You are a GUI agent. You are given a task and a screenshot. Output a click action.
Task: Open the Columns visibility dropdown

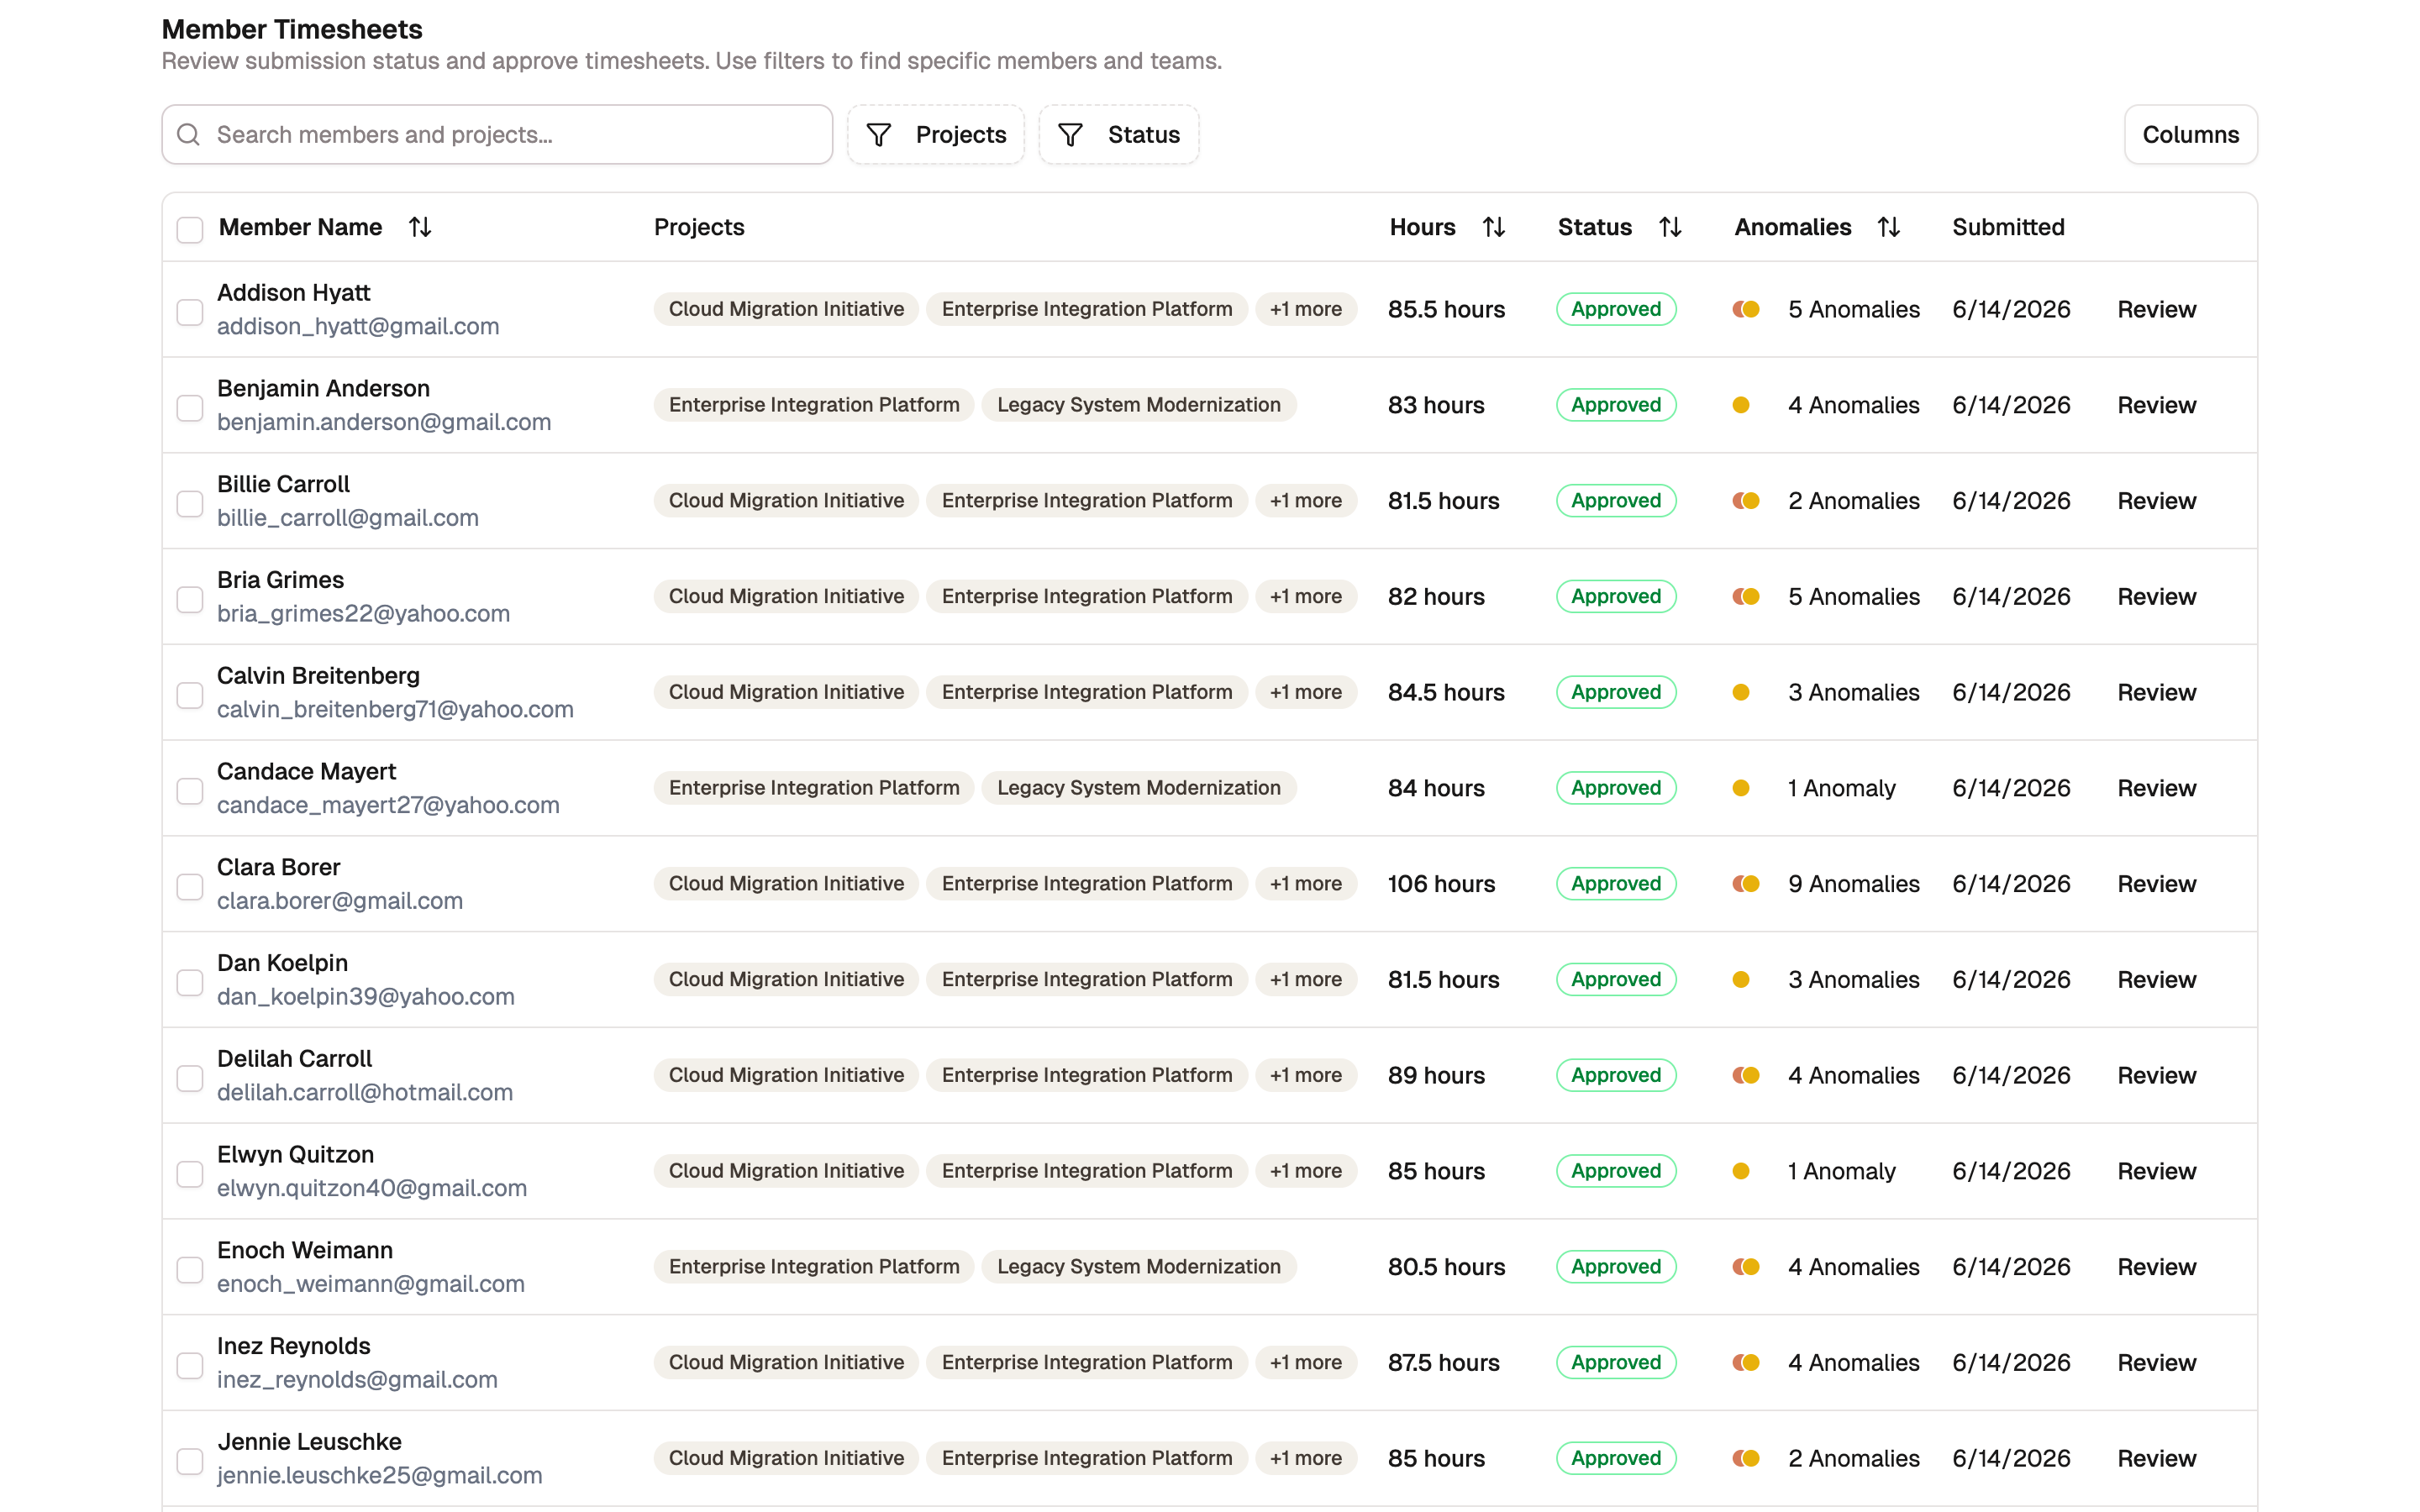click(x=2190, y=134)
